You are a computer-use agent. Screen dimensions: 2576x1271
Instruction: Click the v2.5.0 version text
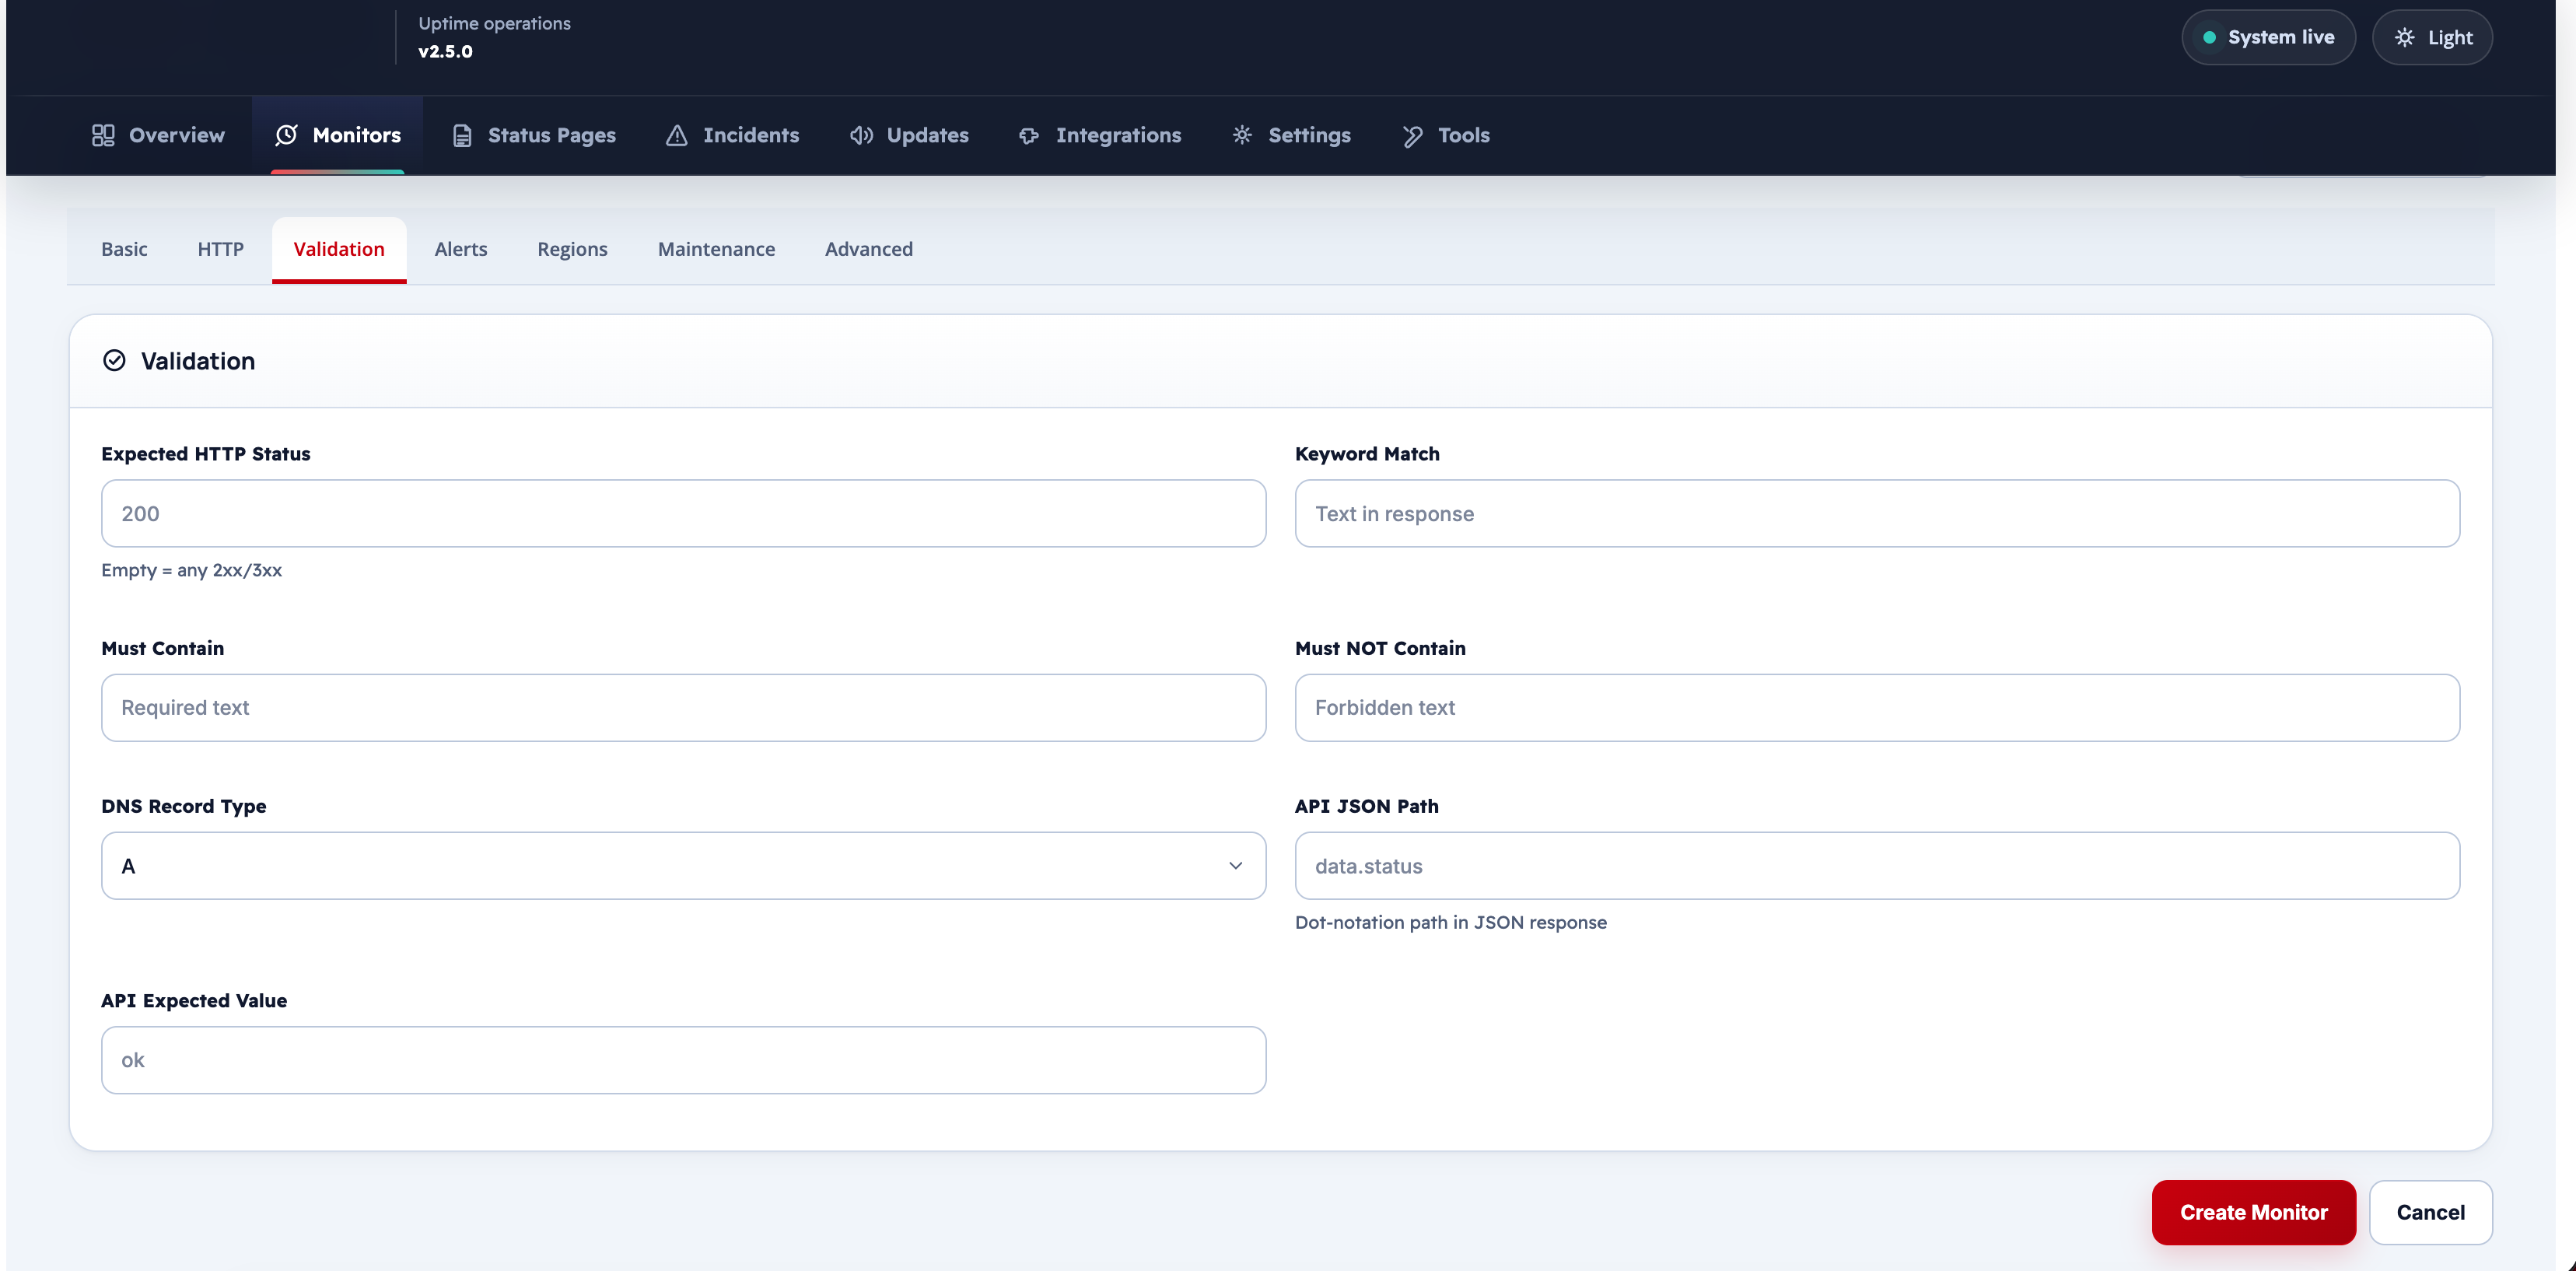(x=445, y=52)
